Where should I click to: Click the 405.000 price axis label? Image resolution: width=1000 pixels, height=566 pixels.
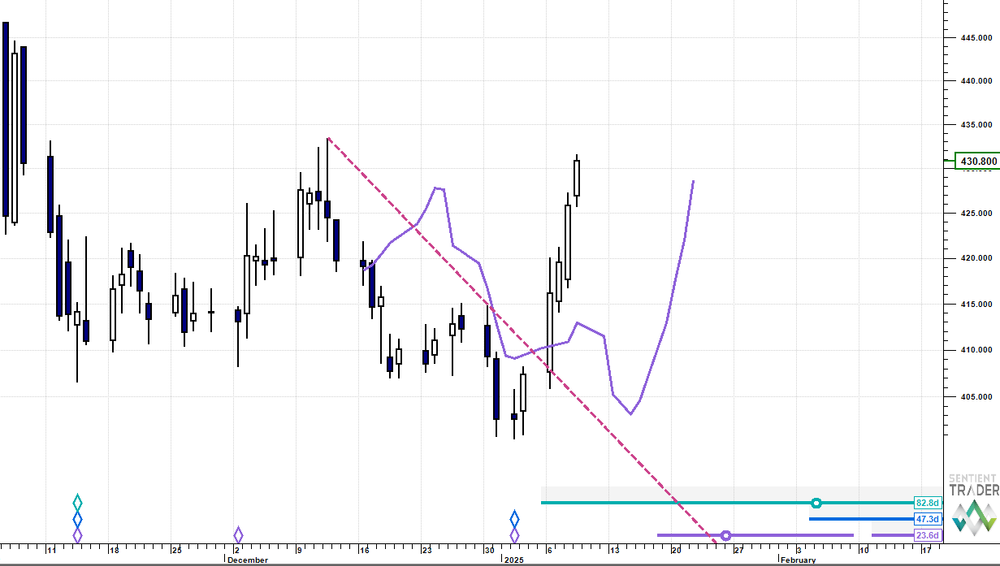[x=976, y=397]
